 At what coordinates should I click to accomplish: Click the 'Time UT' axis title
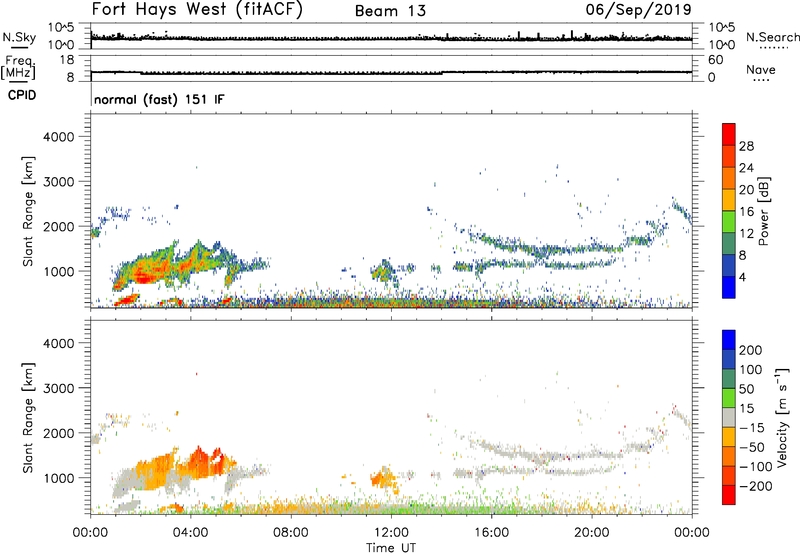[391, 548]
